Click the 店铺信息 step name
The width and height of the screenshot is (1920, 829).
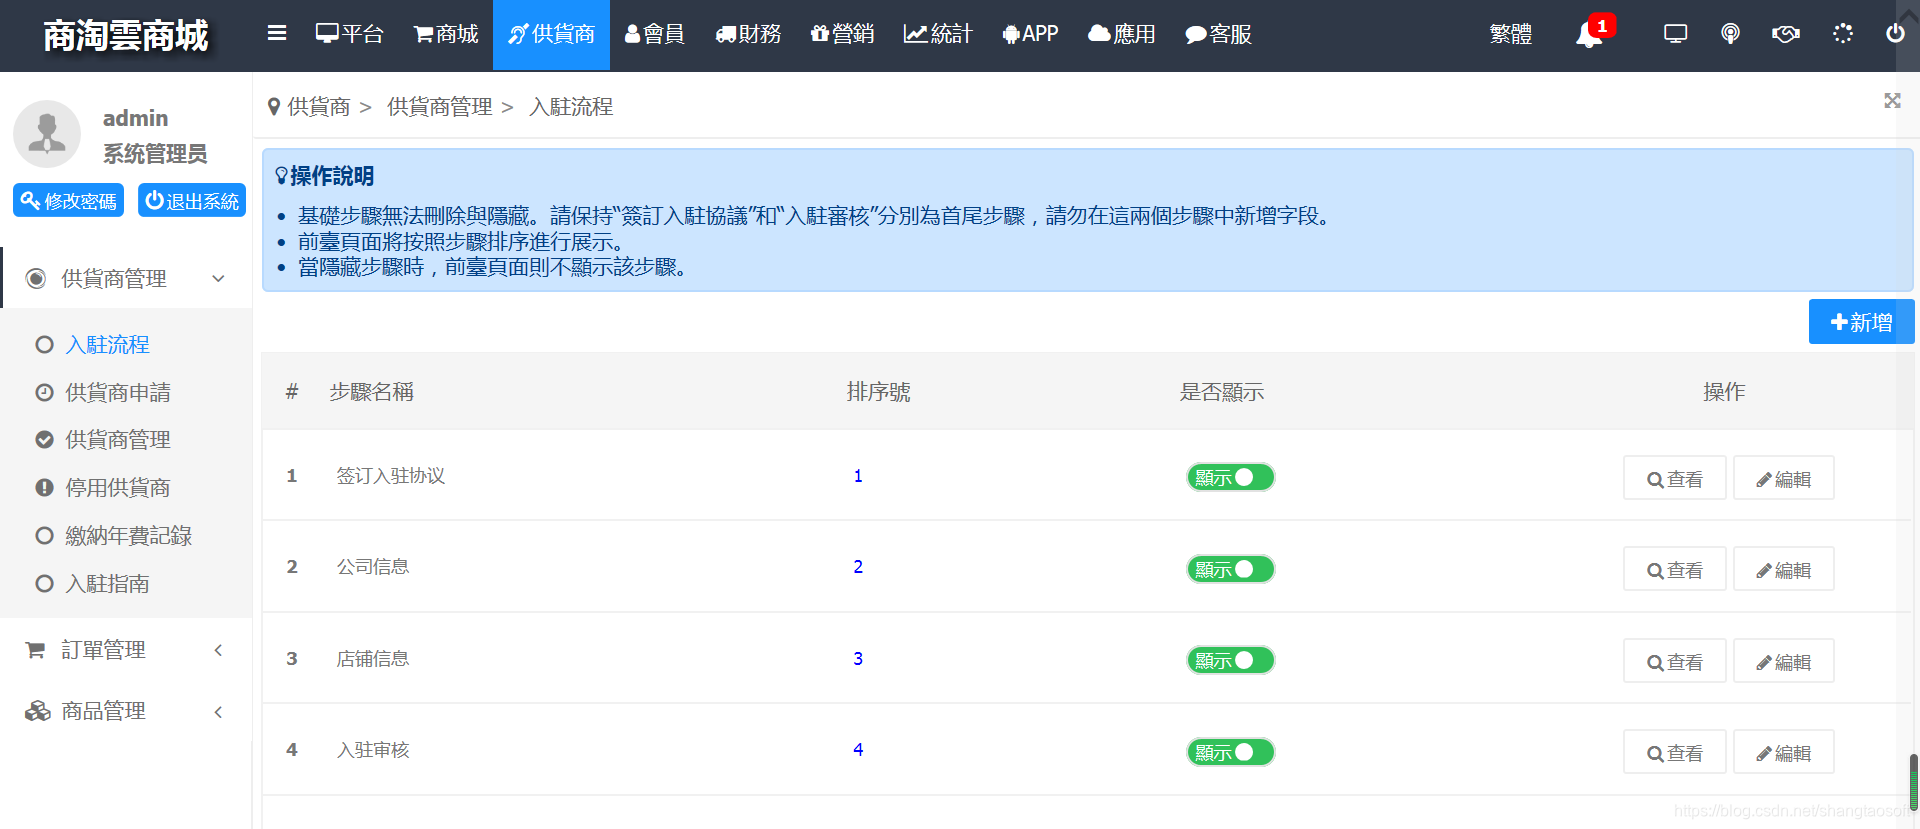[x=373, y=659]
